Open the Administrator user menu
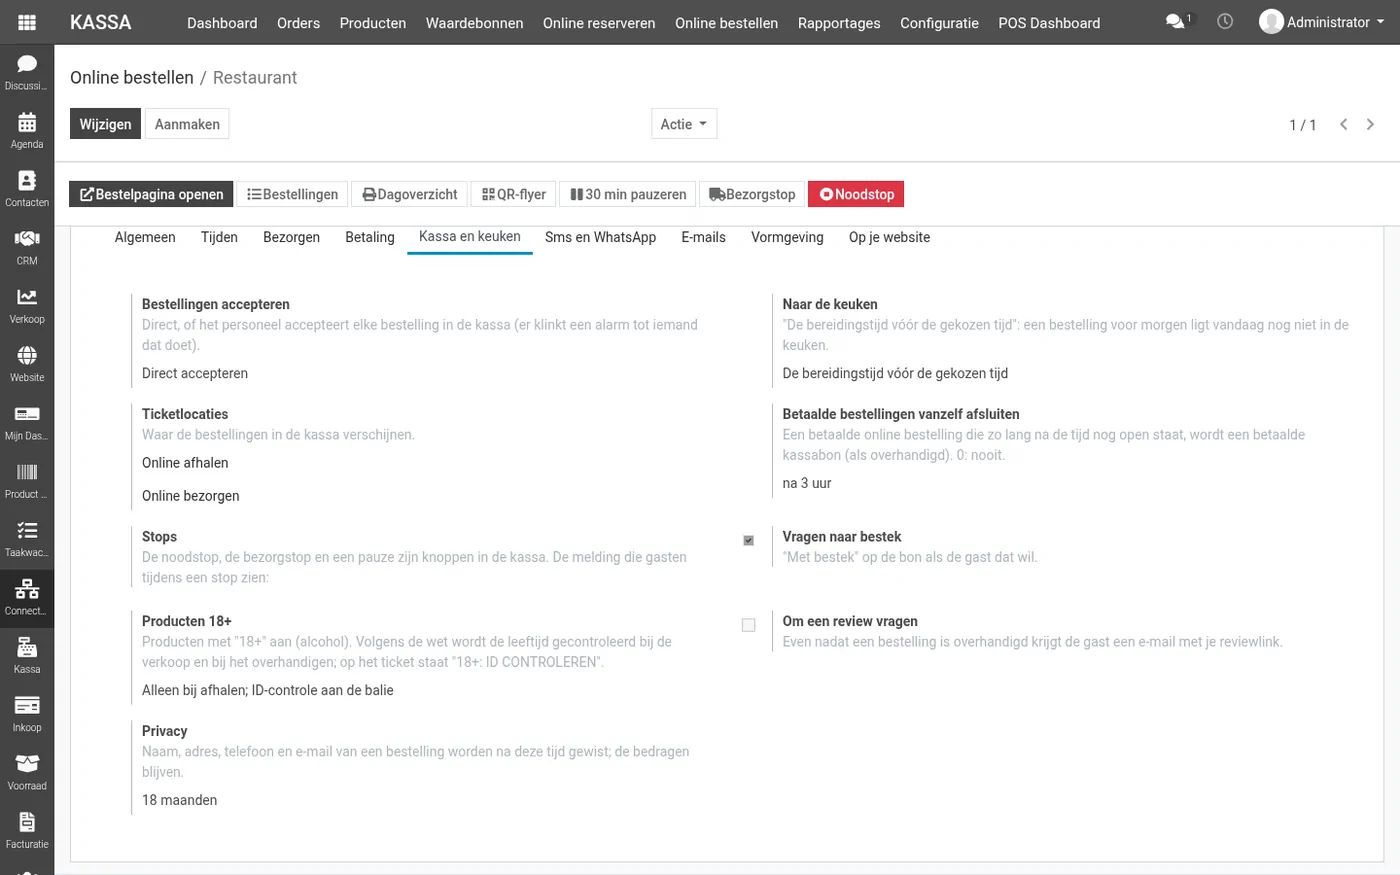Image resolution: width=1400 pixels, height=875 pixels. point(1322,22)
